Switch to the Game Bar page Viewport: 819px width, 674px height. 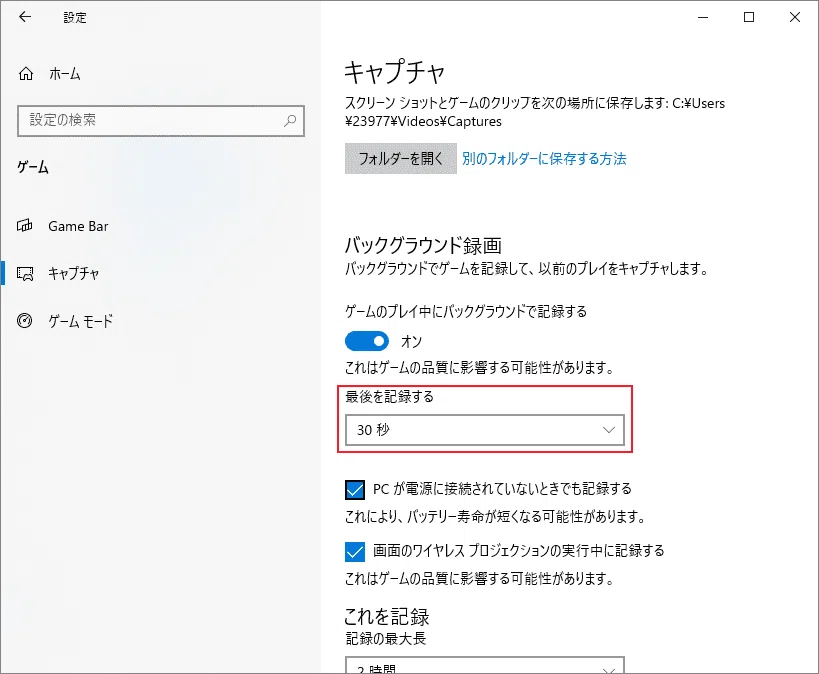[78, 226]
